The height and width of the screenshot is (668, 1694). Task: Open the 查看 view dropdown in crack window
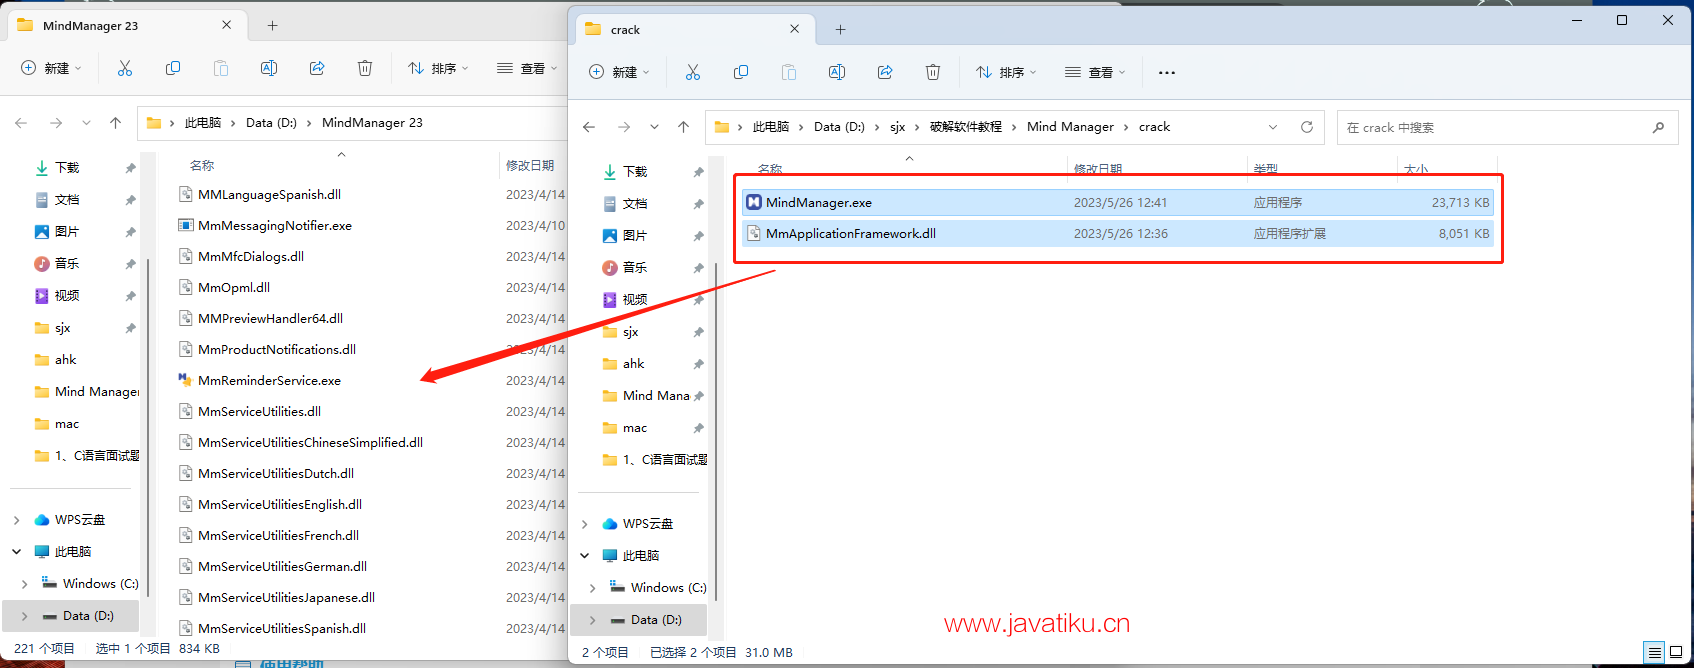(x=1095, y=72)
